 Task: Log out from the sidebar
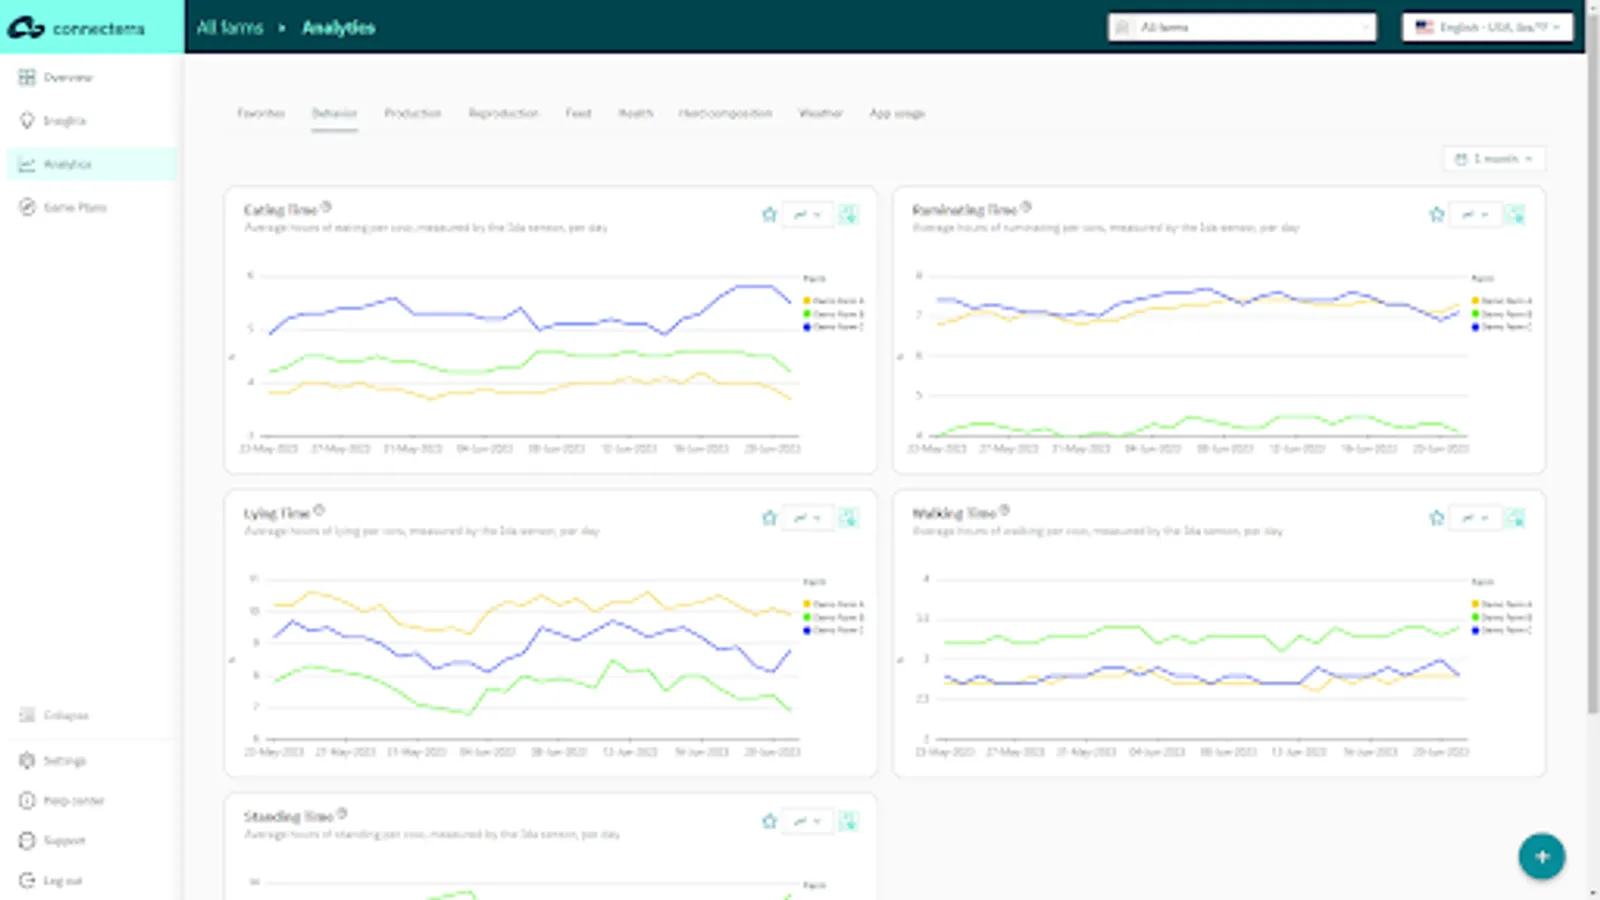coord(62,881)
